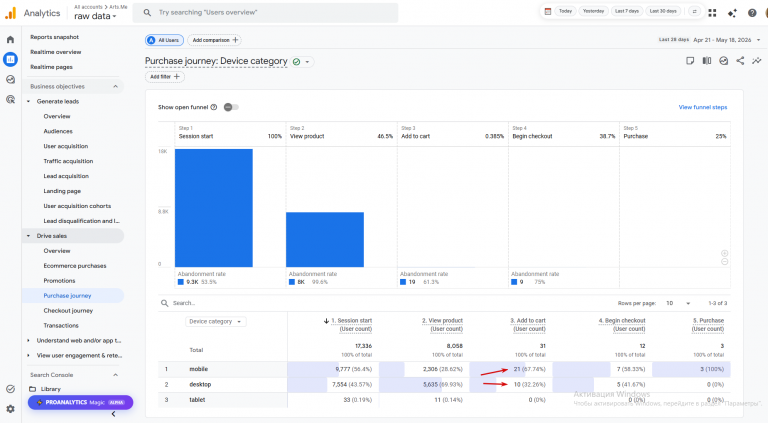Click the top search field
This screenshot has width=768, height=423.
265,13
